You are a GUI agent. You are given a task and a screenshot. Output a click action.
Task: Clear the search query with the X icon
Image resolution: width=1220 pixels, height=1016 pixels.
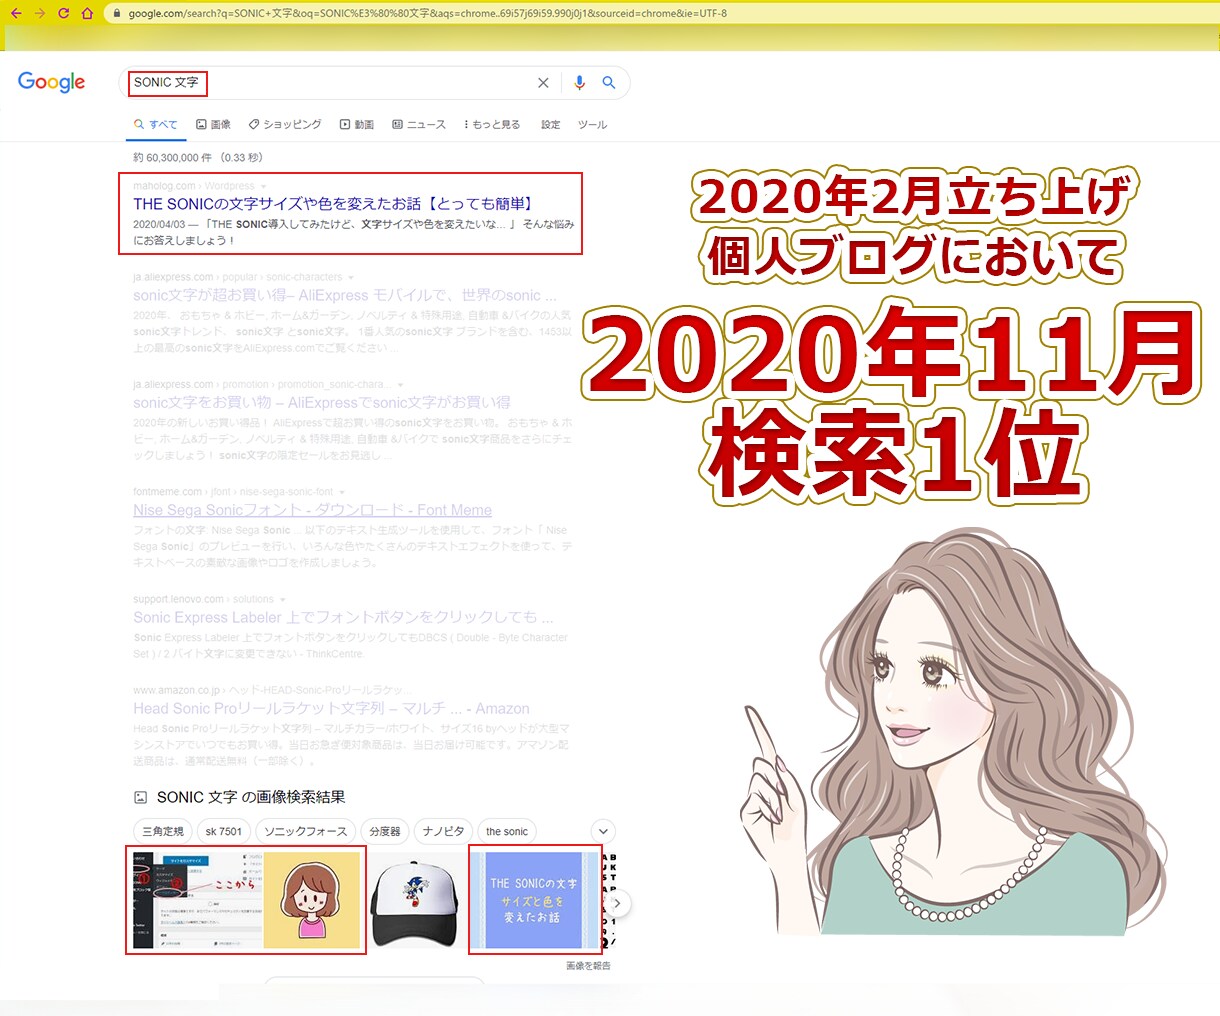point(543,83)
